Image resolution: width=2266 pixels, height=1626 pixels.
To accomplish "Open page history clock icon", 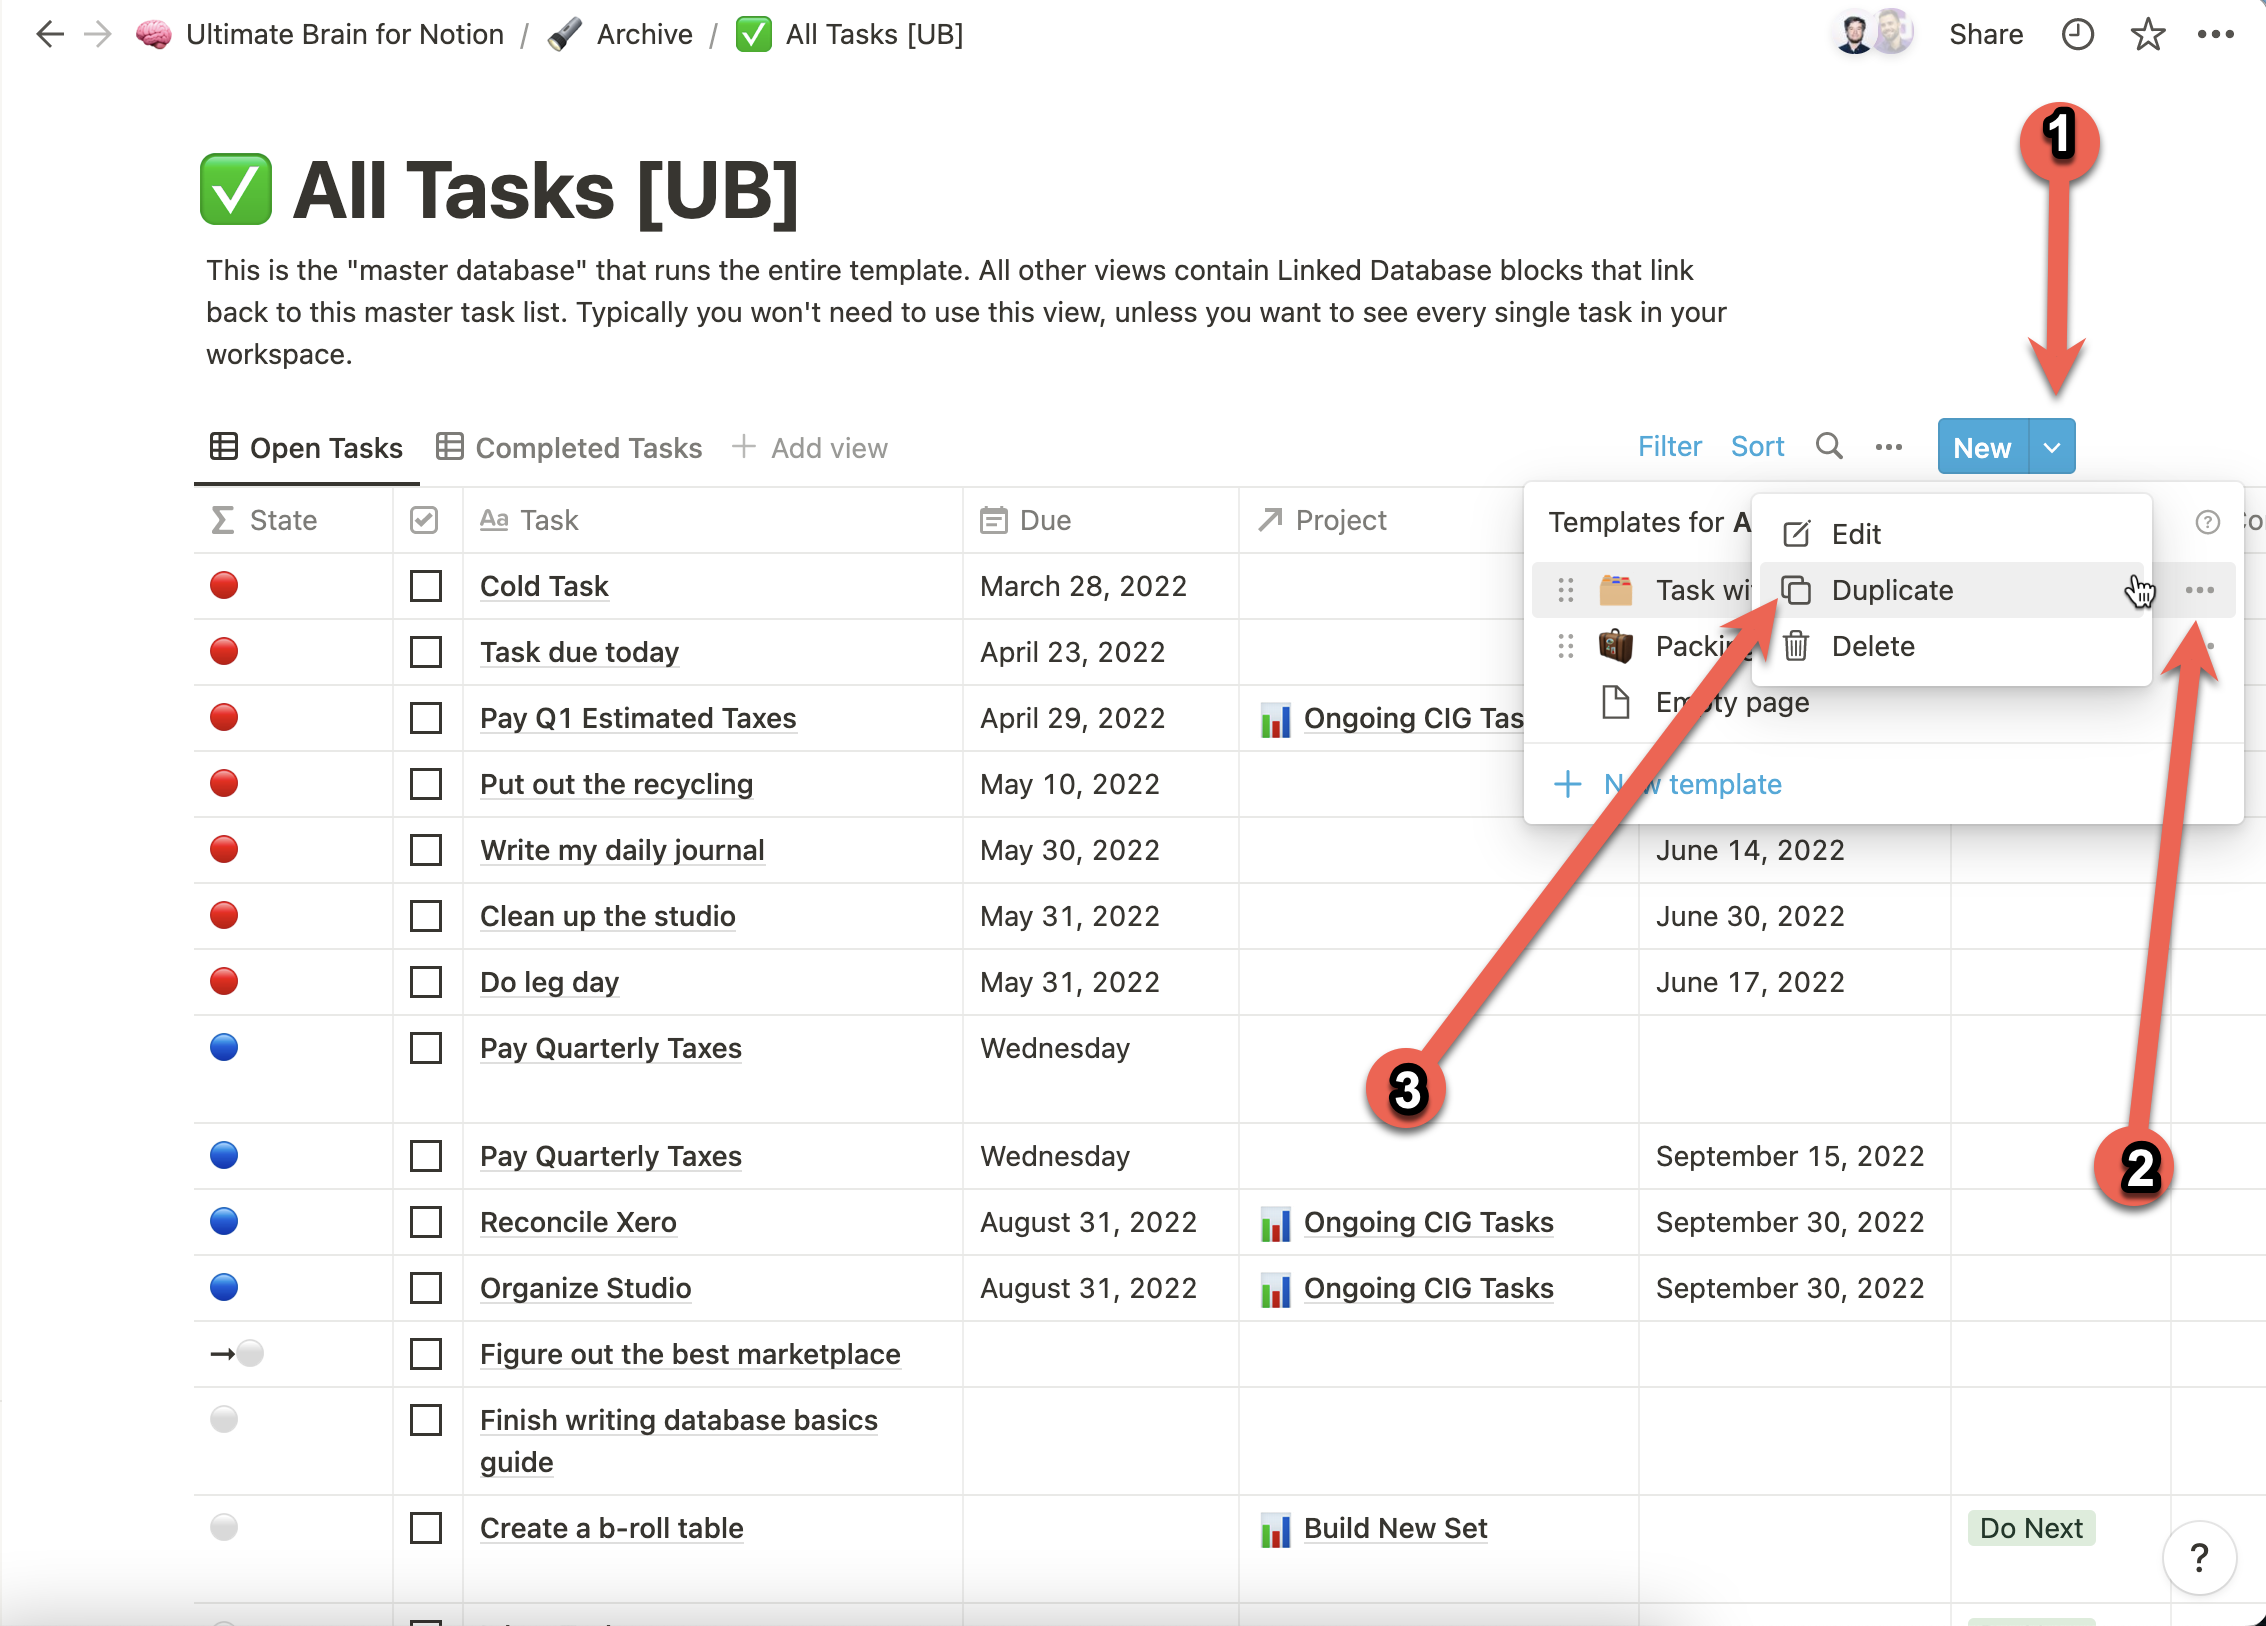I will [2078, 34].
